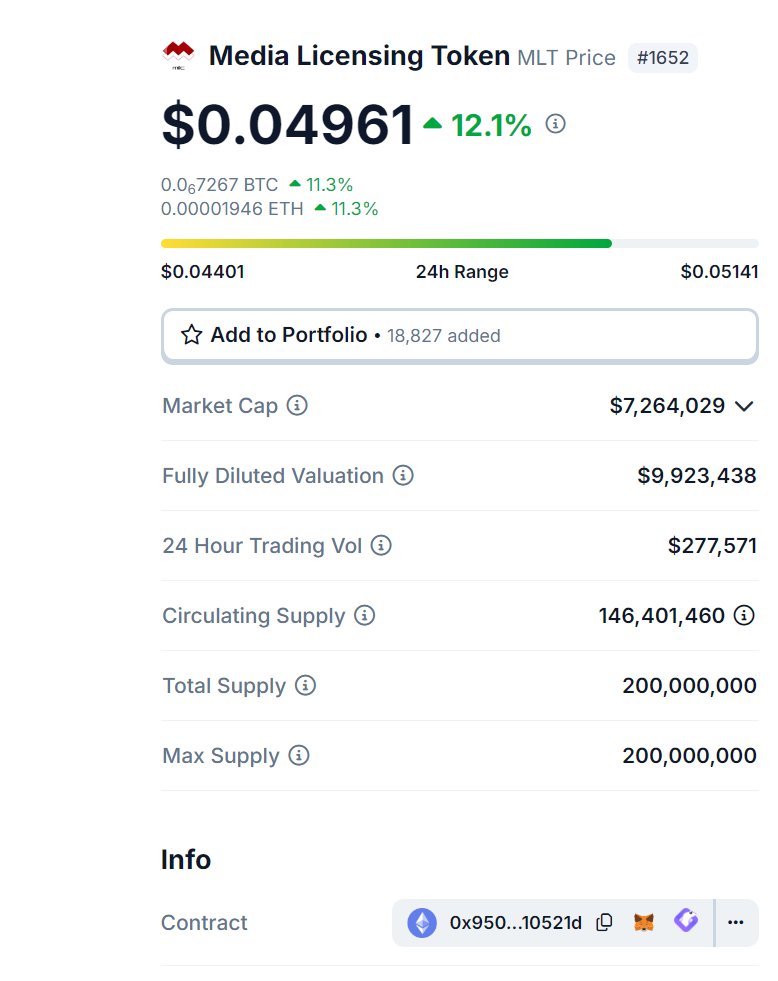Viewport: 778px width, 981px height.
Task: Click the $0.04961 price value
Action: 288,125
